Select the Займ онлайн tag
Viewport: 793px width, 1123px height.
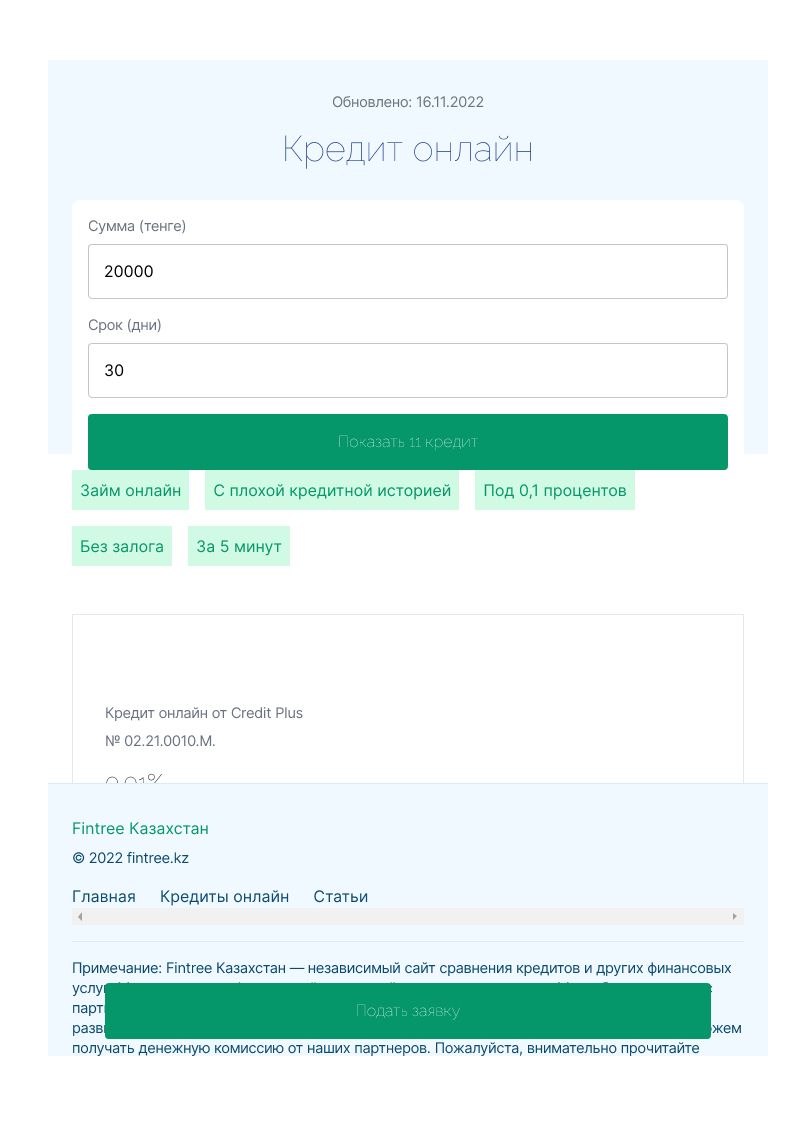pyautogui.click(x=131, y=491)
